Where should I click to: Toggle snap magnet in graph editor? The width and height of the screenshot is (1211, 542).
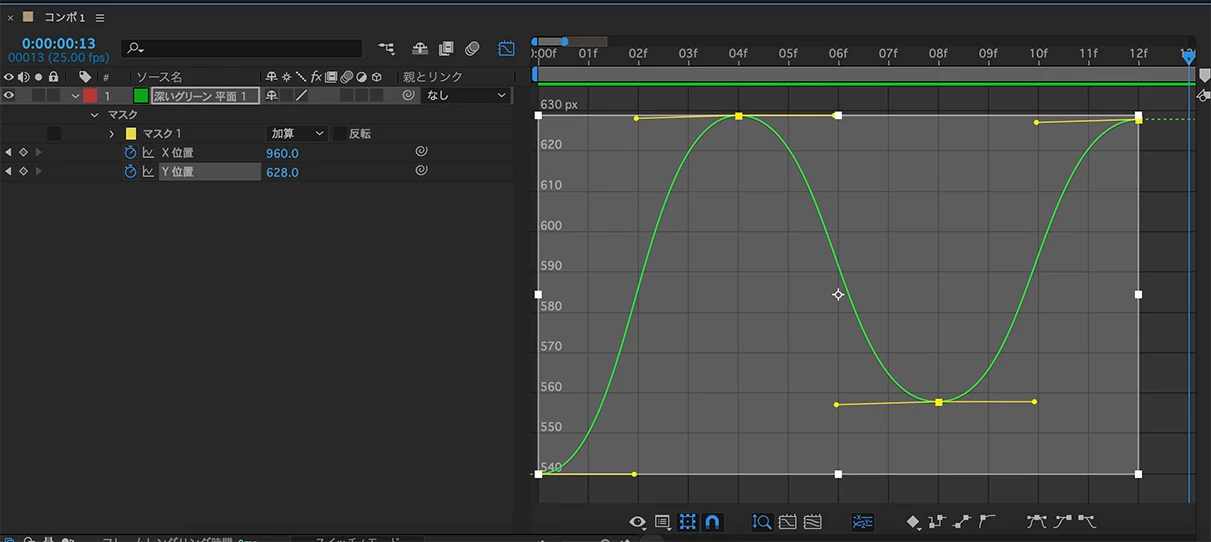tap(712, 522)
